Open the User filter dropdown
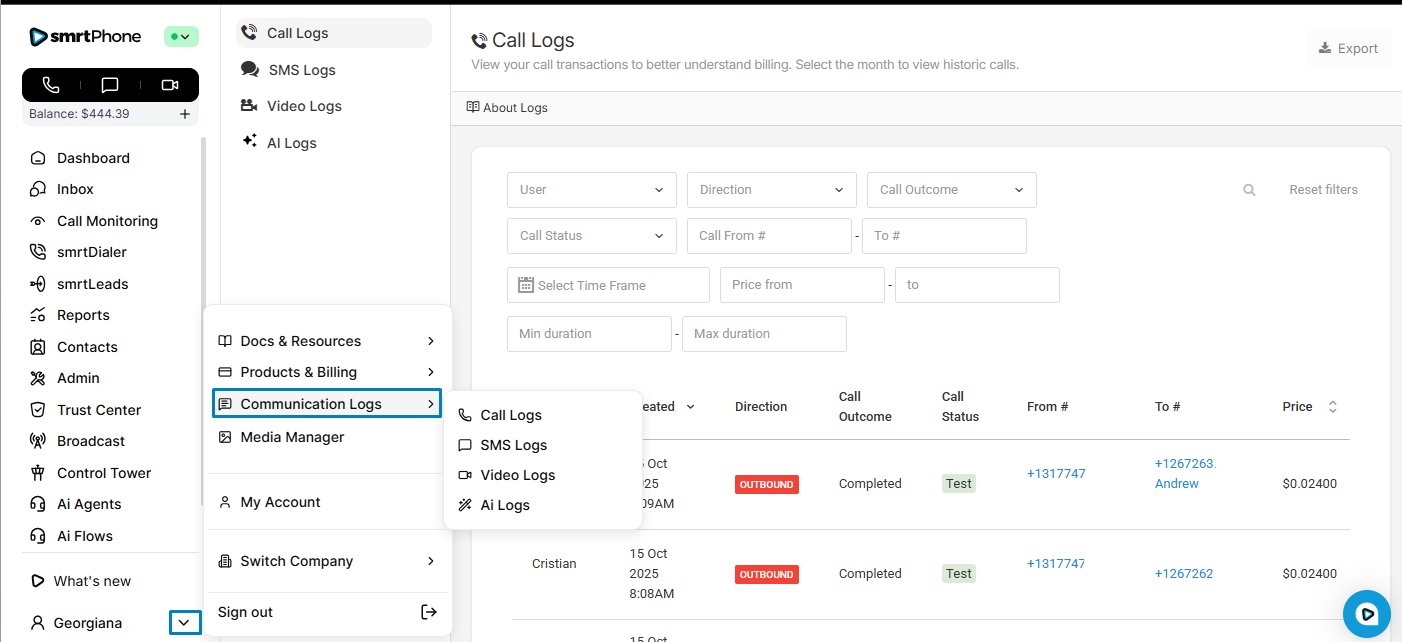The image size is (1402, 642). pos(591,190)
